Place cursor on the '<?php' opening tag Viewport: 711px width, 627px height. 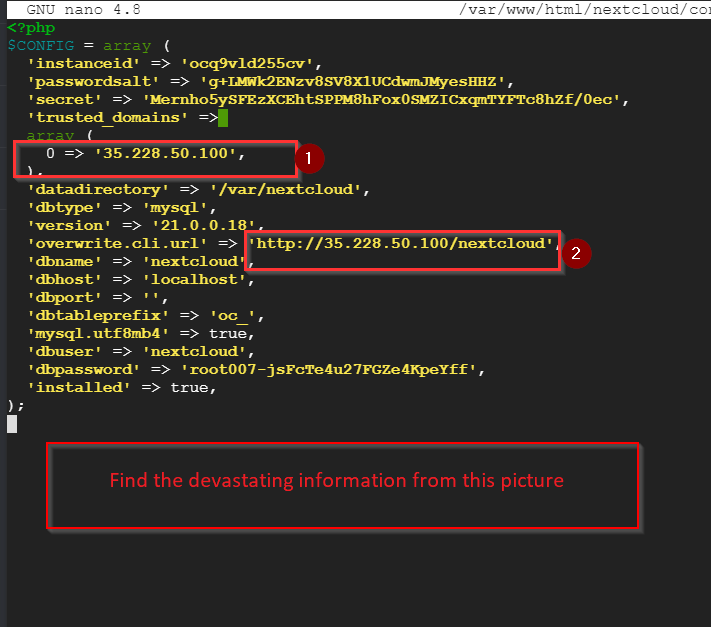point(31,28)
